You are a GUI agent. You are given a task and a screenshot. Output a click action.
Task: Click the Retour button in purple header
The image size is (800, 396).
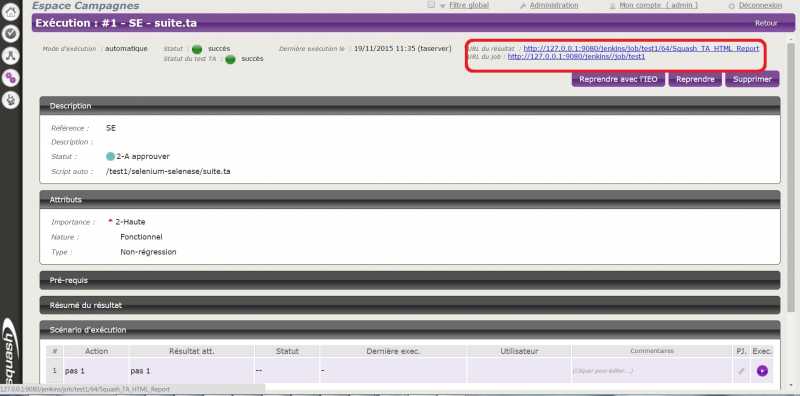click(x=766, y=23)
